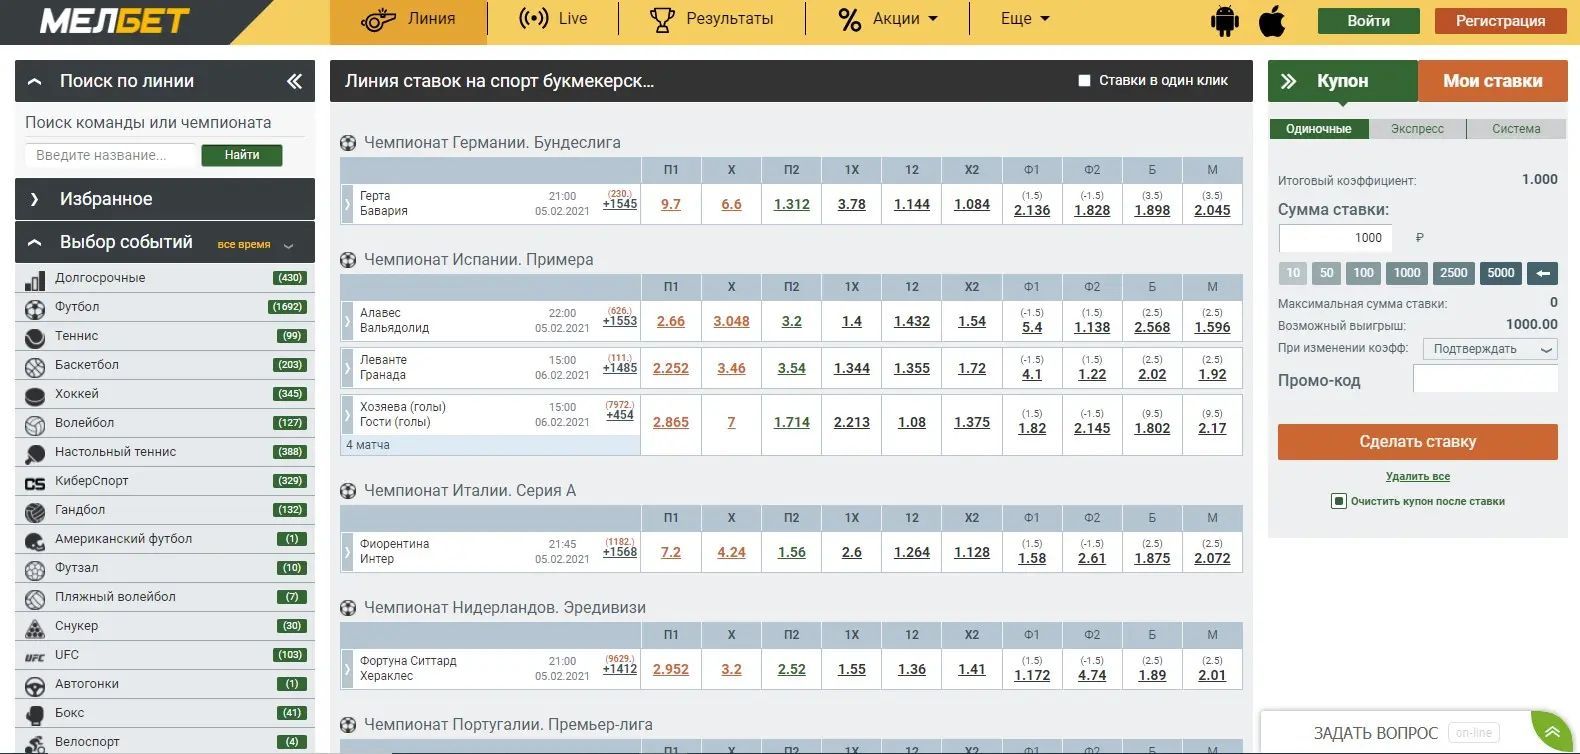Collapse the Поиск по линии panel
The image size is (1580, 754).
tap(35, 82)
